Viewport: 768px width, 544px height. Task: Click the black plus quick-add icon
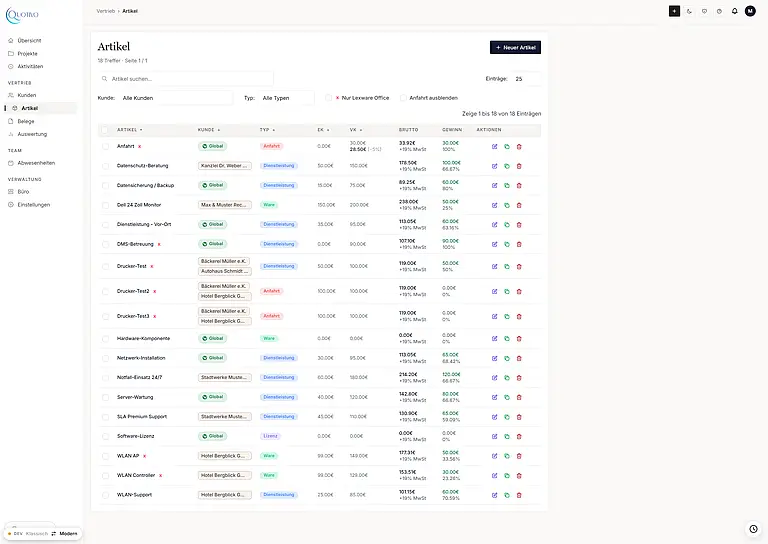(x=674, y=11)
